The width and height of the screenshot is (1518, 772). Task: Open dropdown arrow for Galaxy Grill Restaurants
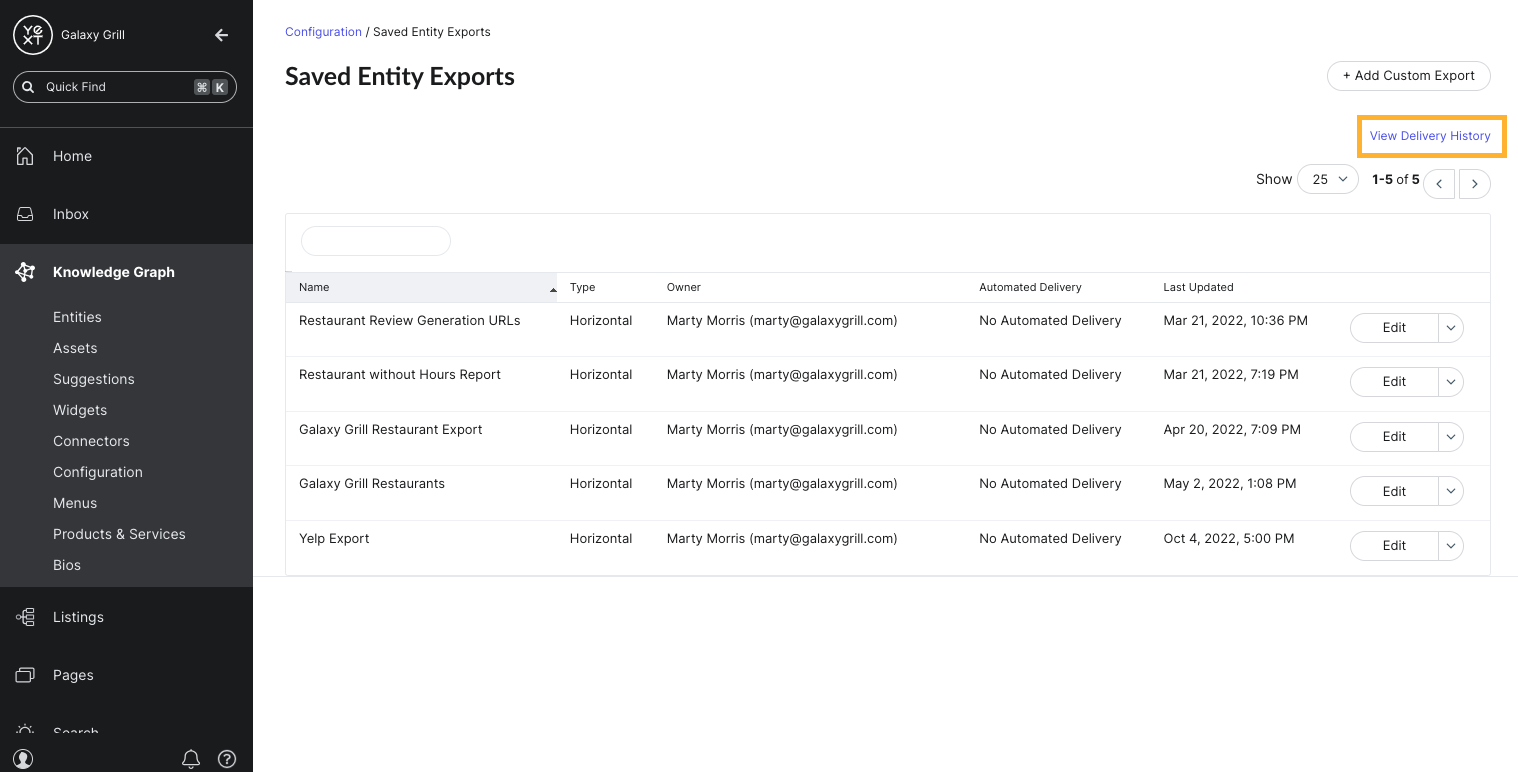[1451, 491]
